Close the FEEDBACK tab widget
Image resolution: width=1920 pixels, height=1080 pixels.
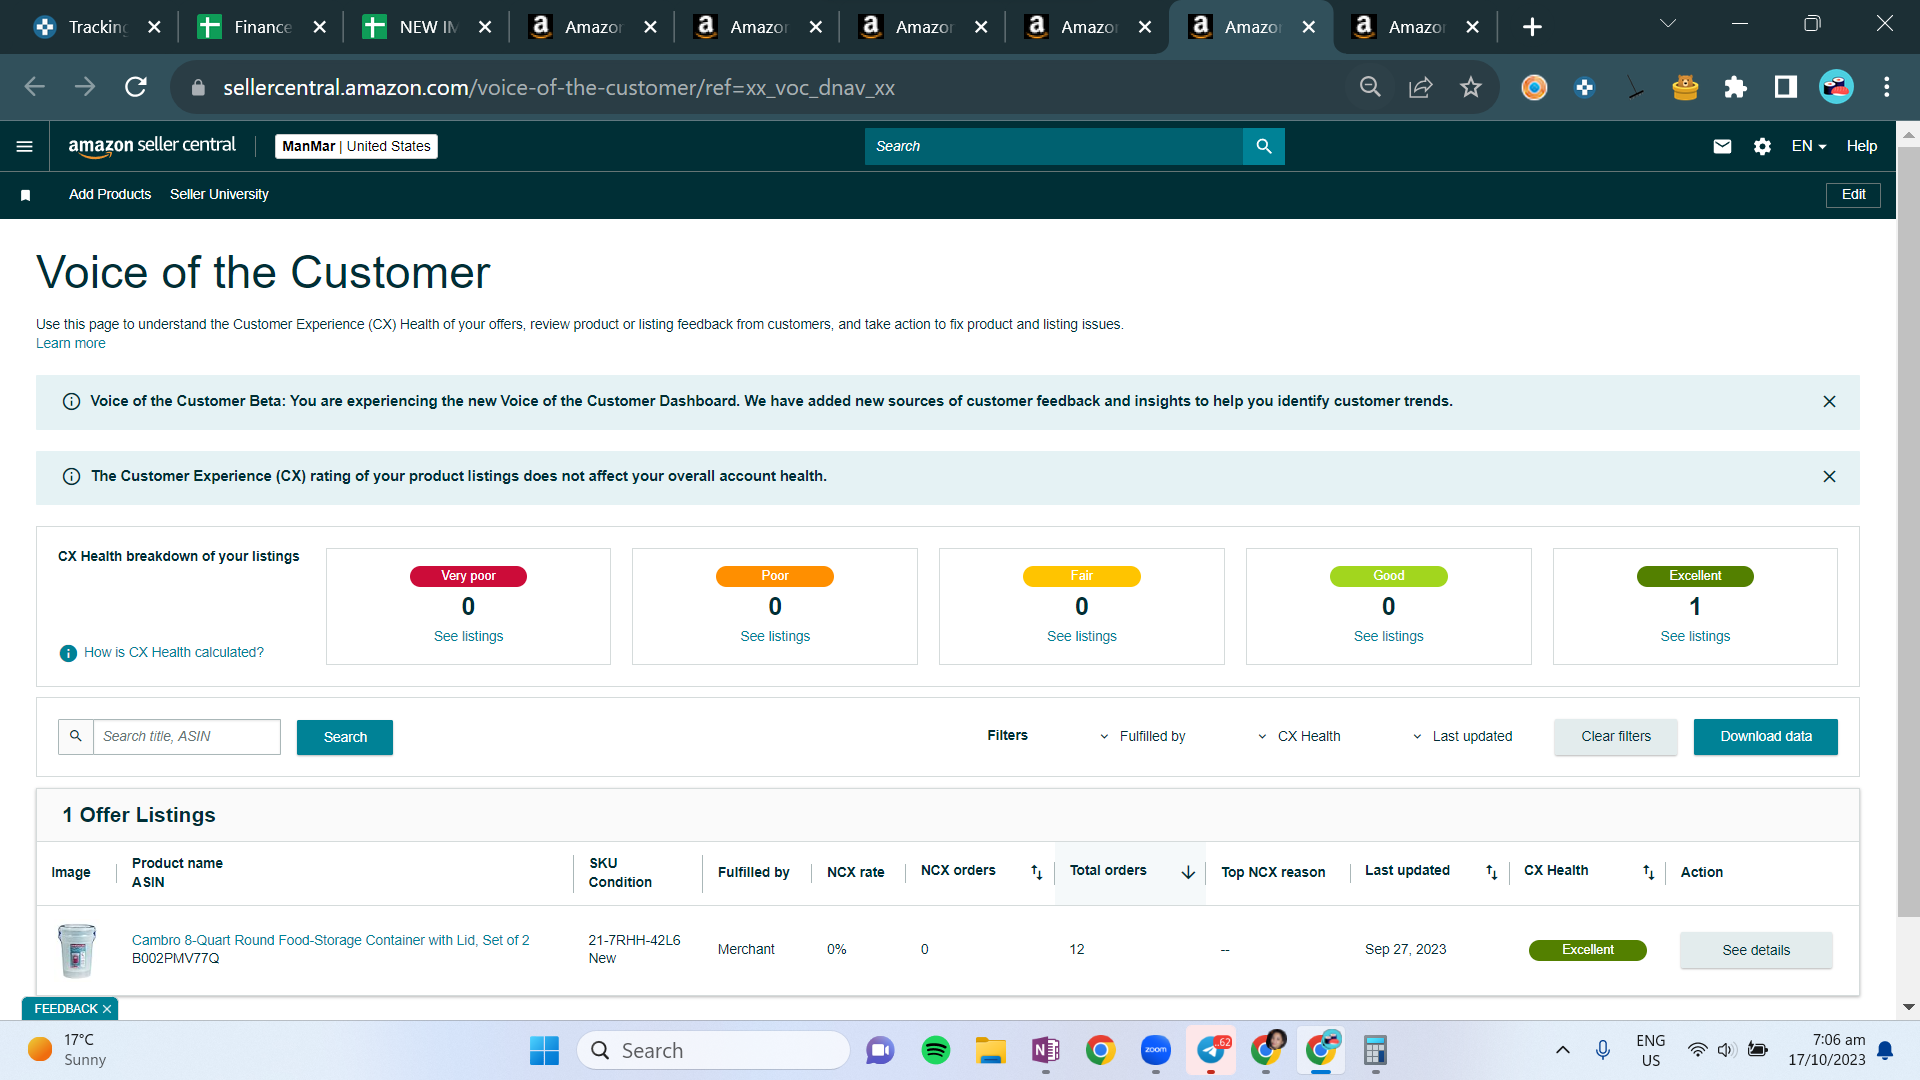click(107, 1009)
